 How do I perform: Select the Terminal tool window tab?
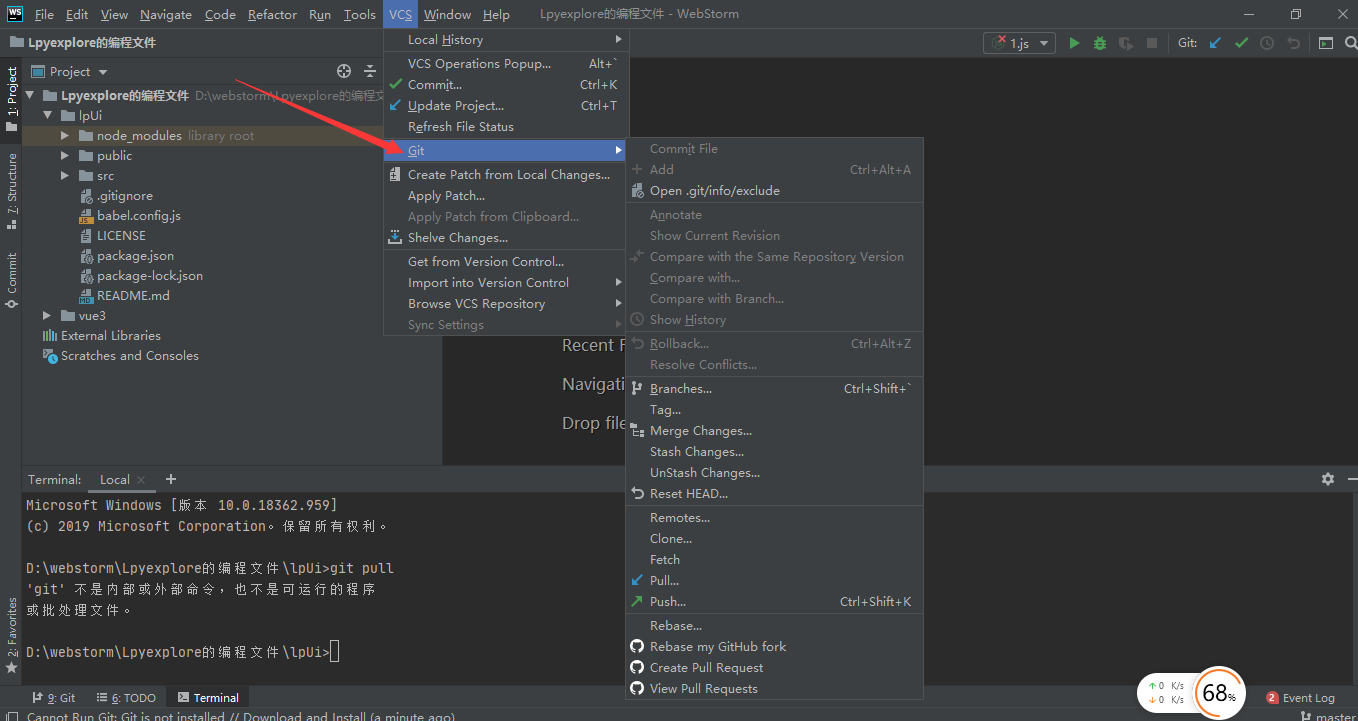point(208,698)
